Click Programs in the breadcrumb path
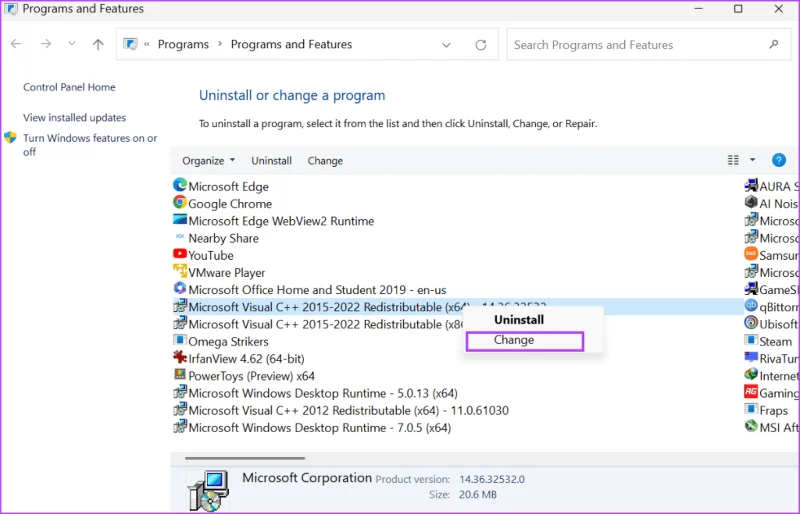800x514 pixels. coord(183,44)
